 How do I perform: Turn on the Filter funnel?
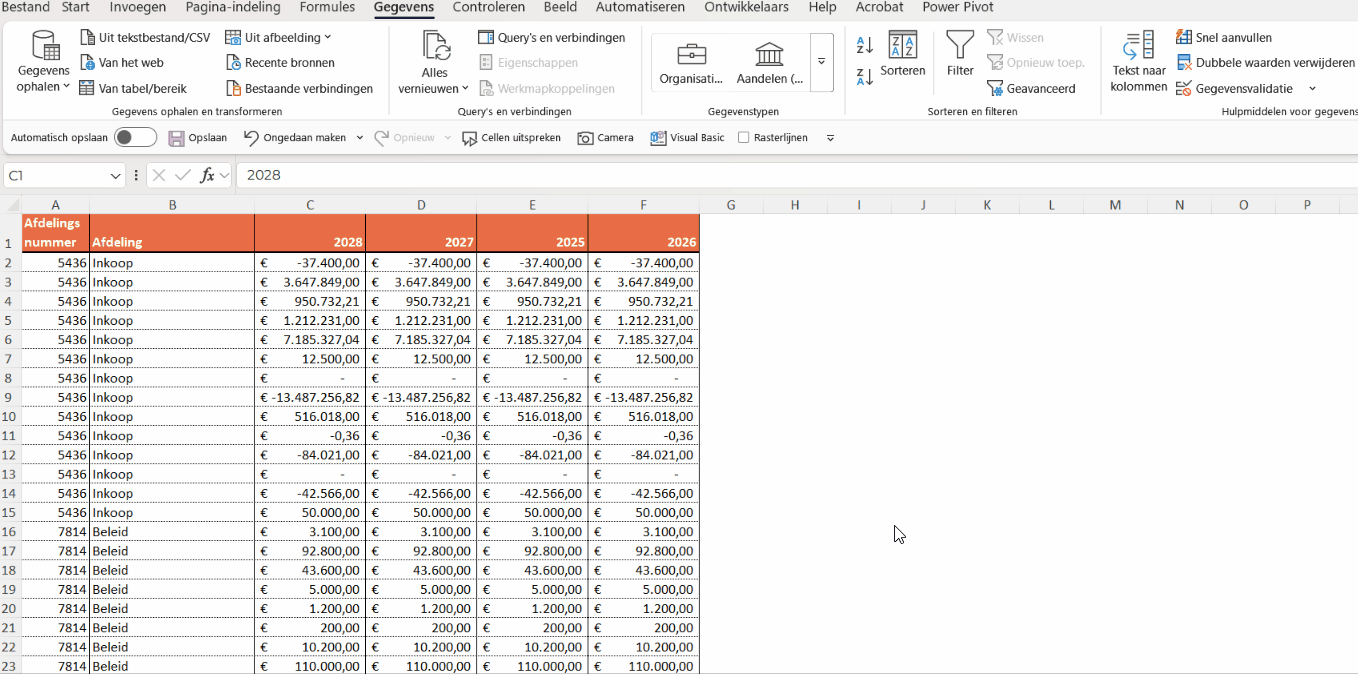coord(960,53)
